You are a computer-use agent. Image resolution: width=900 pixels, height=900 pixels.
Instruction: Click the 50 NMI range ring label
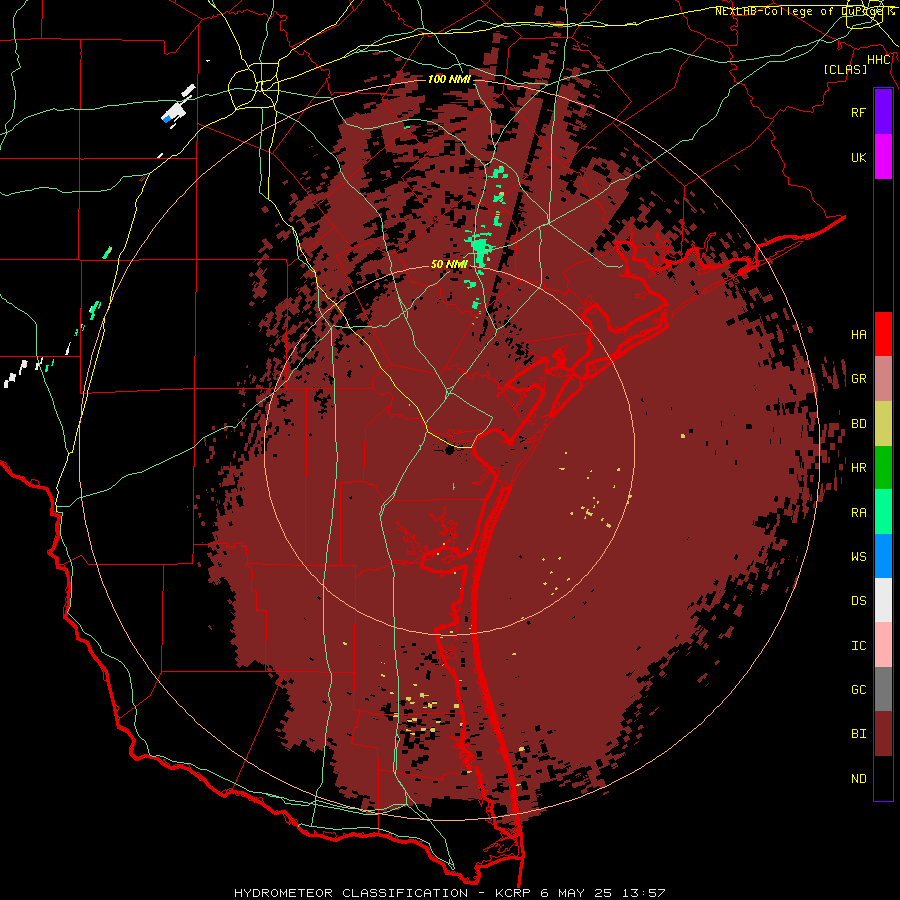[x=449, y=265]
